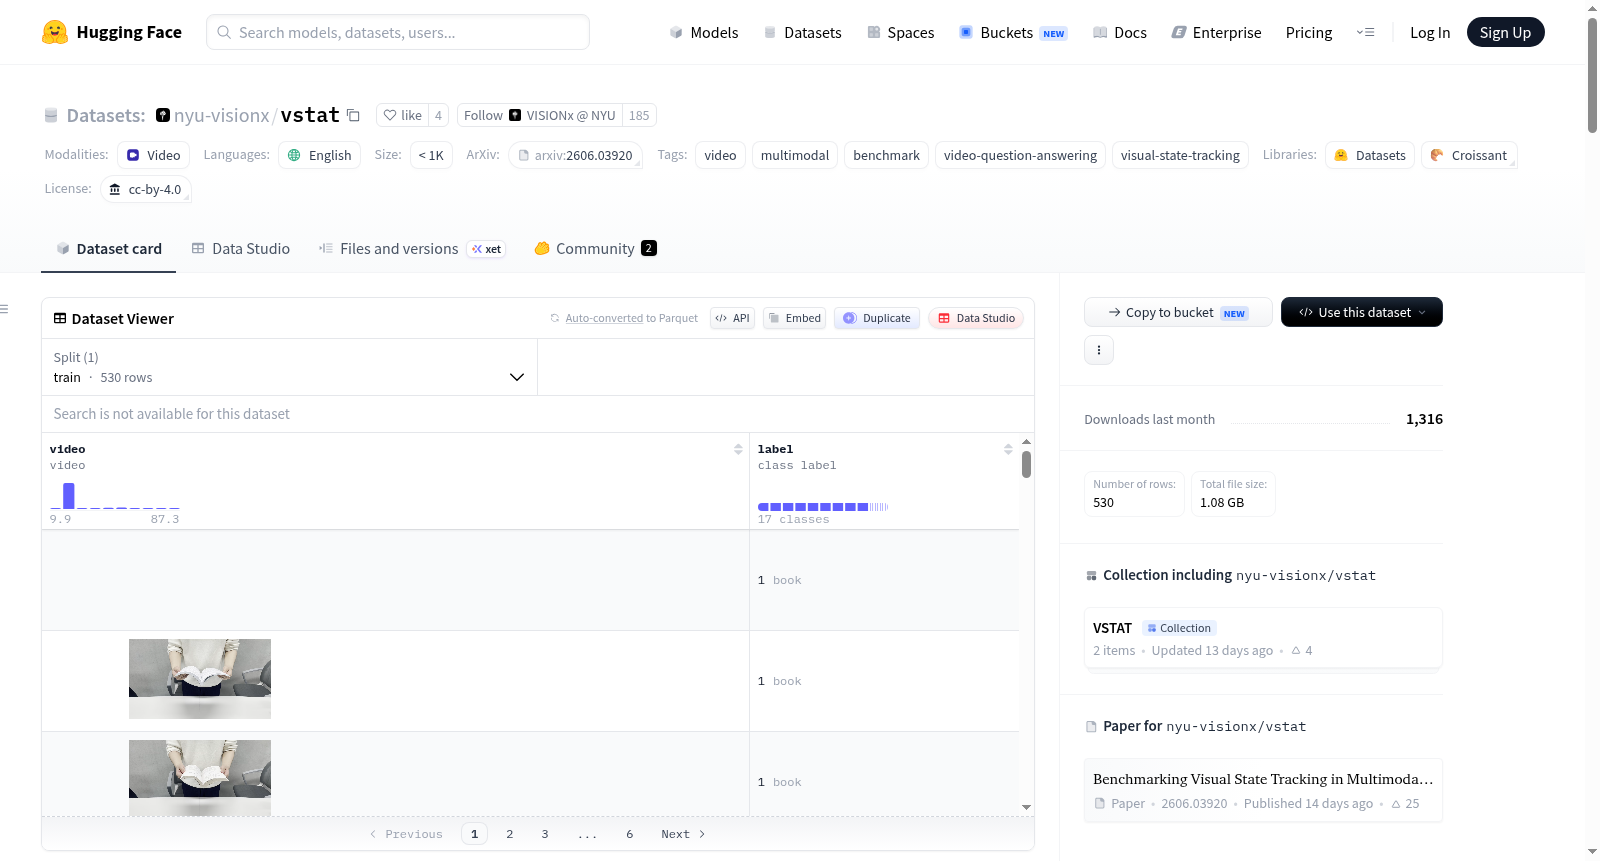
Task: Click the Hugging Face logo icon
Action: point(55,32)
